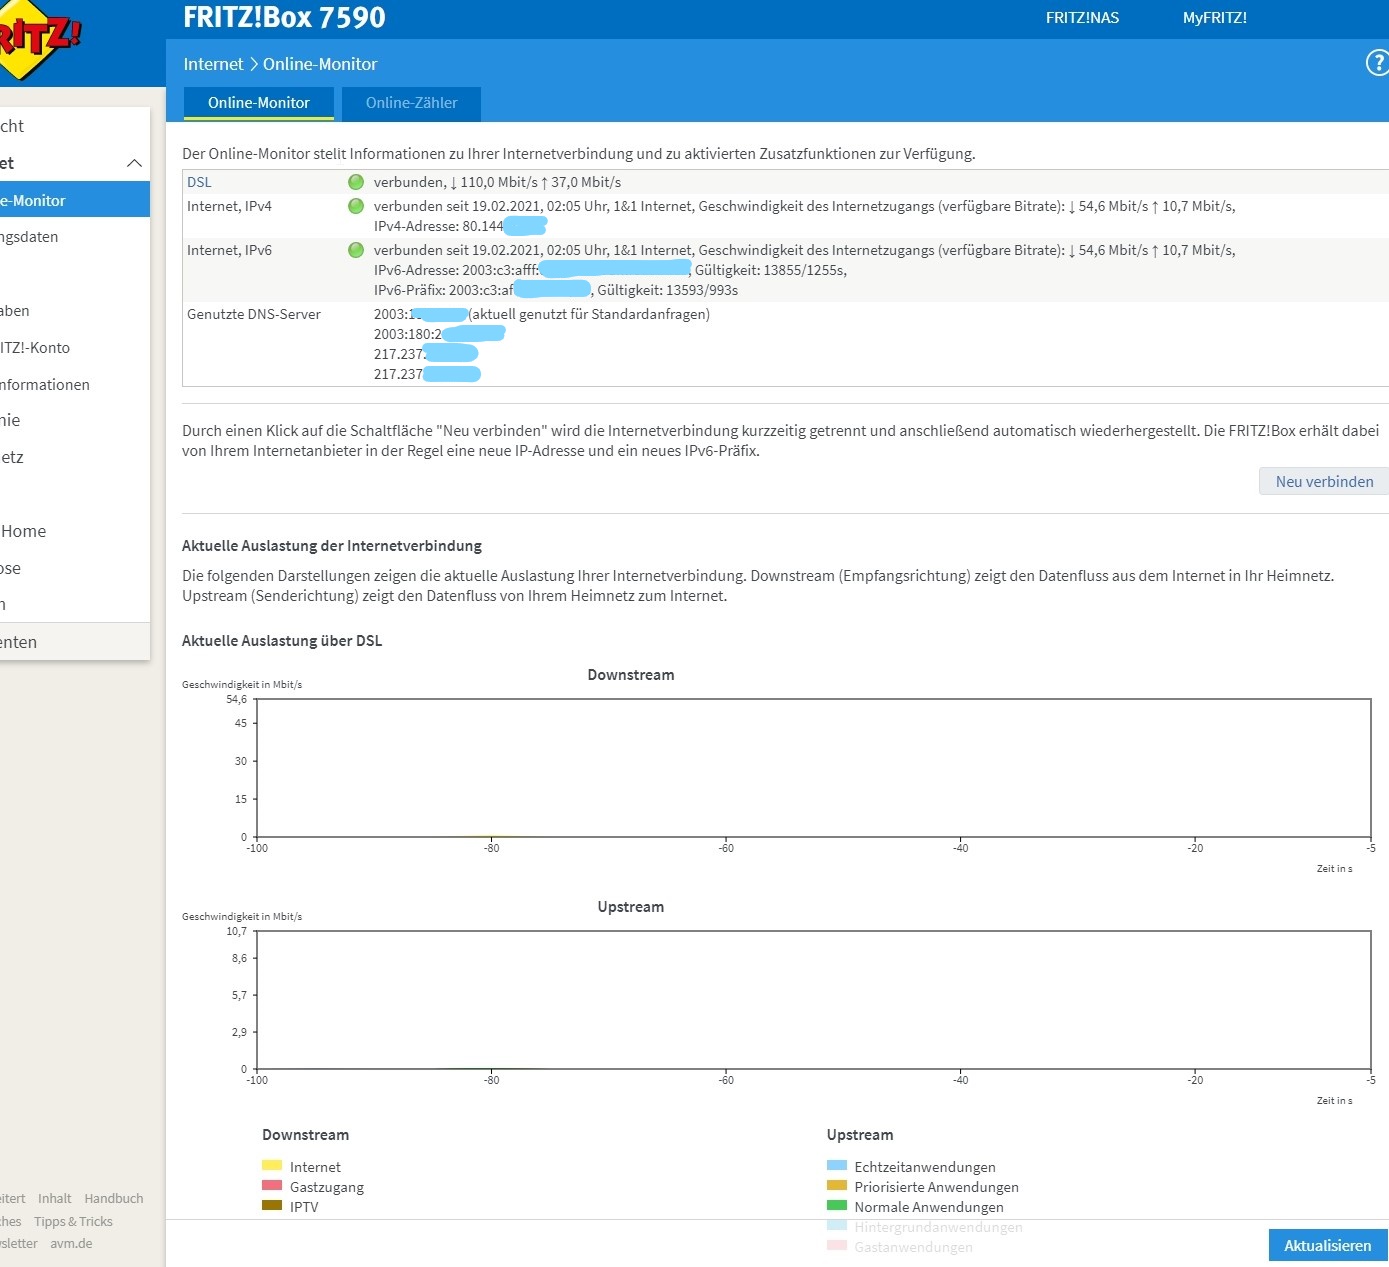The width and height of the screenshot is (1389, 1267).
Task: Collapse the Internet menu section chevron
Action: coord(134,163)
